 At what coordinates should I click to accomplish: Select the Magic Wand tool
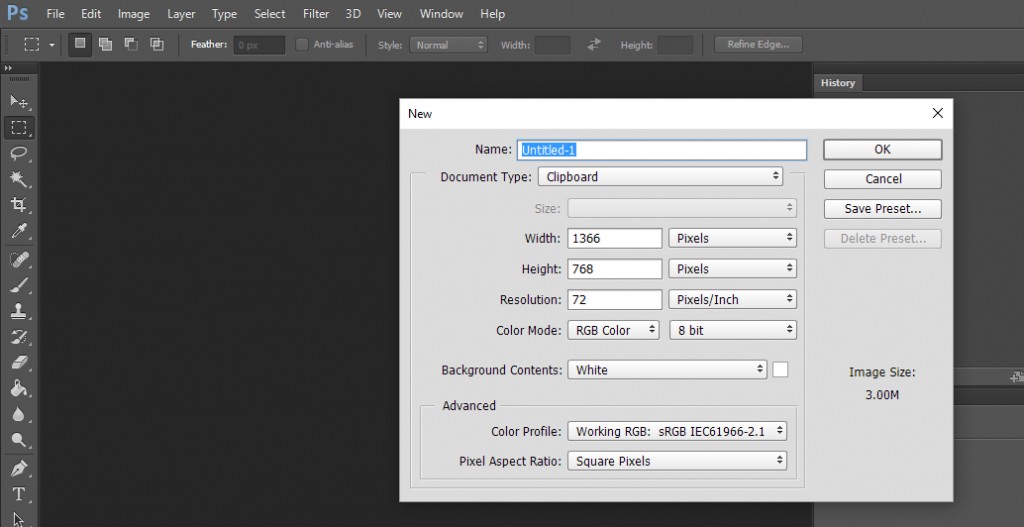point(19,179)
